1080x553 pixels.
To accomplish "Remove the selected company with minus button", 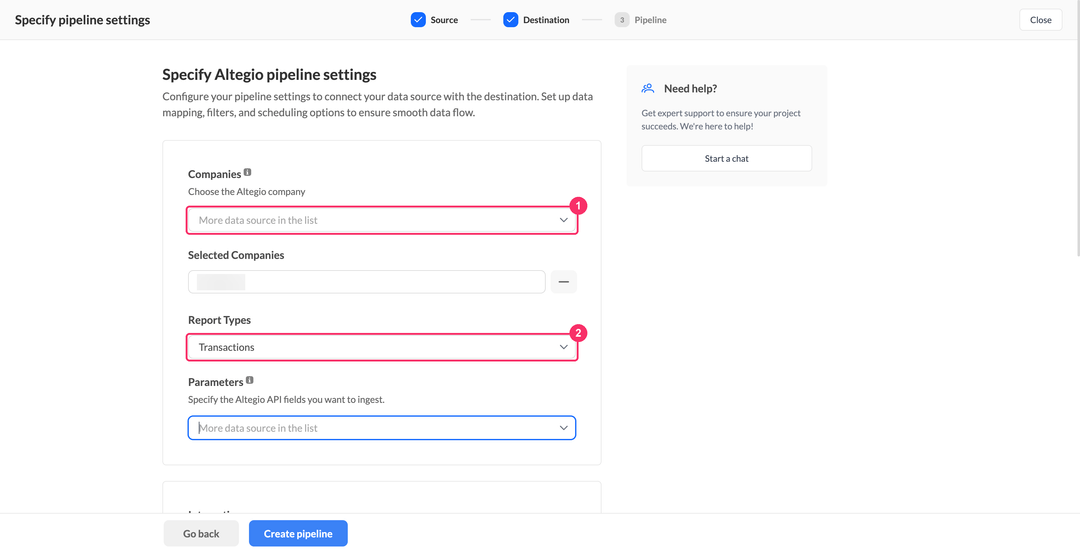I will coord(563,282).
